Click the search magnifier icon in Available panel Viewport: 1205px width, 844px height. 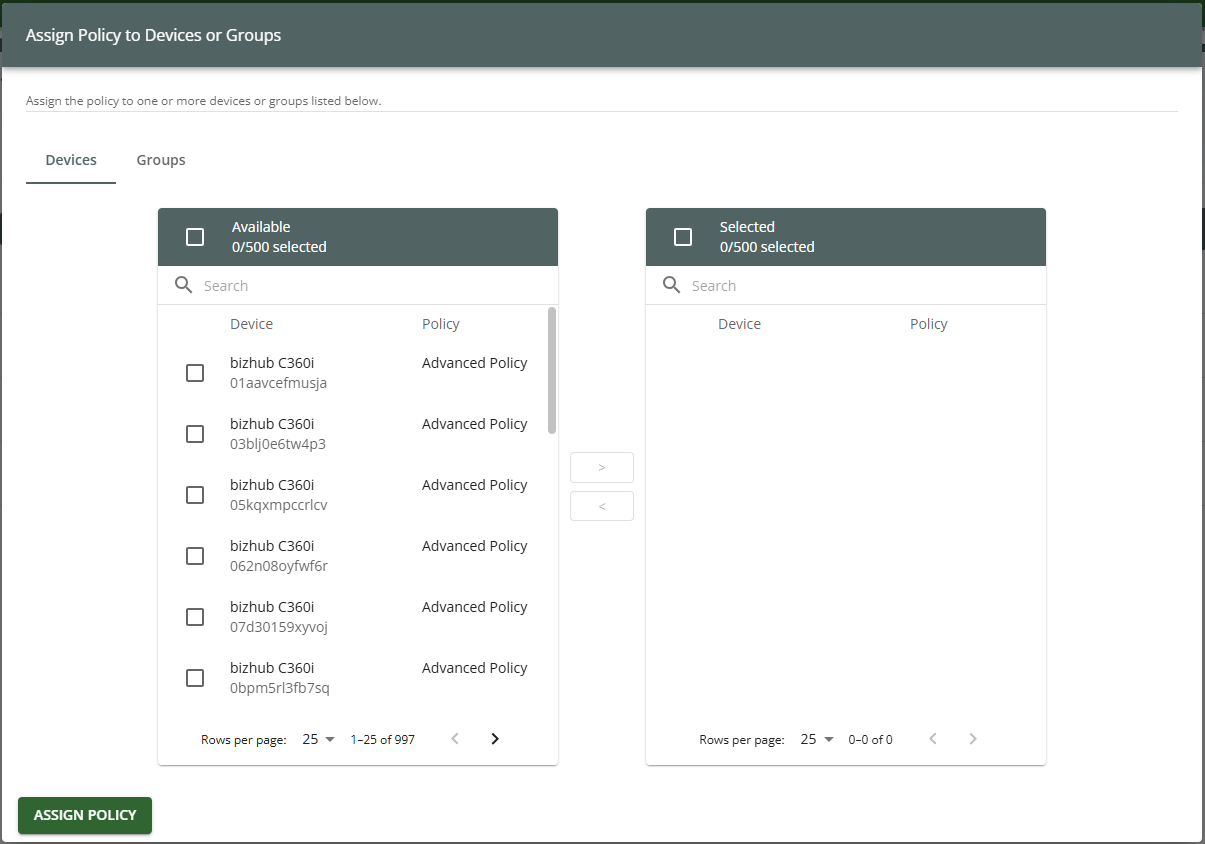click(183, 285)
